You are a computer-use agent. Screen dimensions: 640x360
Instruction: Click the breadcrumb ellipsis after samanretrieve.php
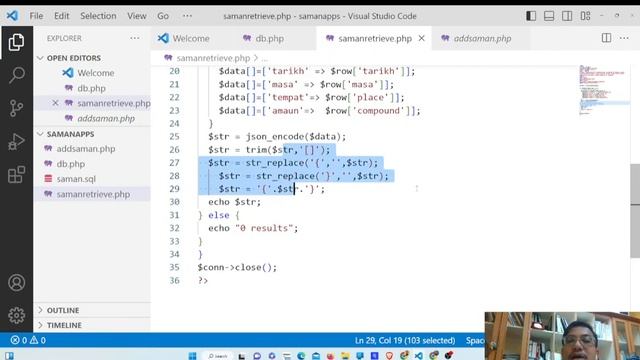264,58
